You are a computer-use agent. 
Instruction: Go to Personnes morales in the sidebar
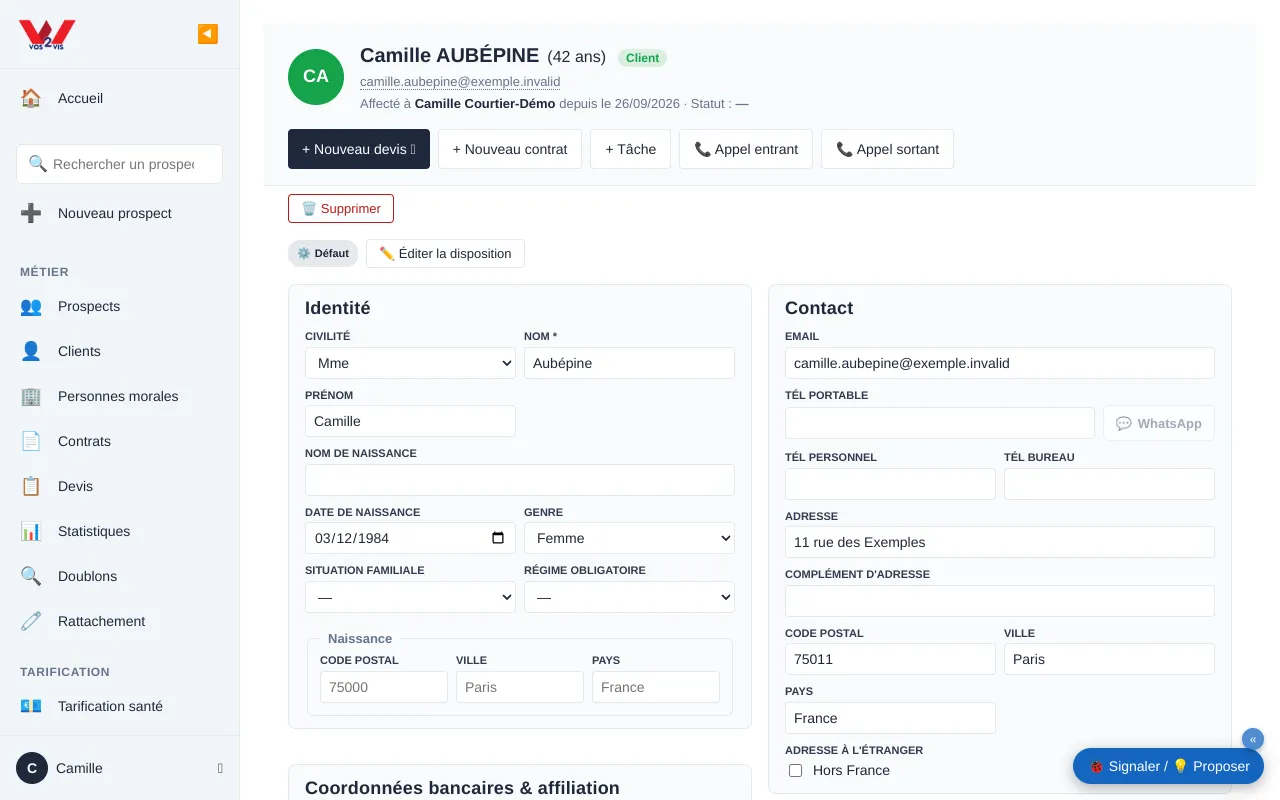pyautogui.click(x=118, y=396)
